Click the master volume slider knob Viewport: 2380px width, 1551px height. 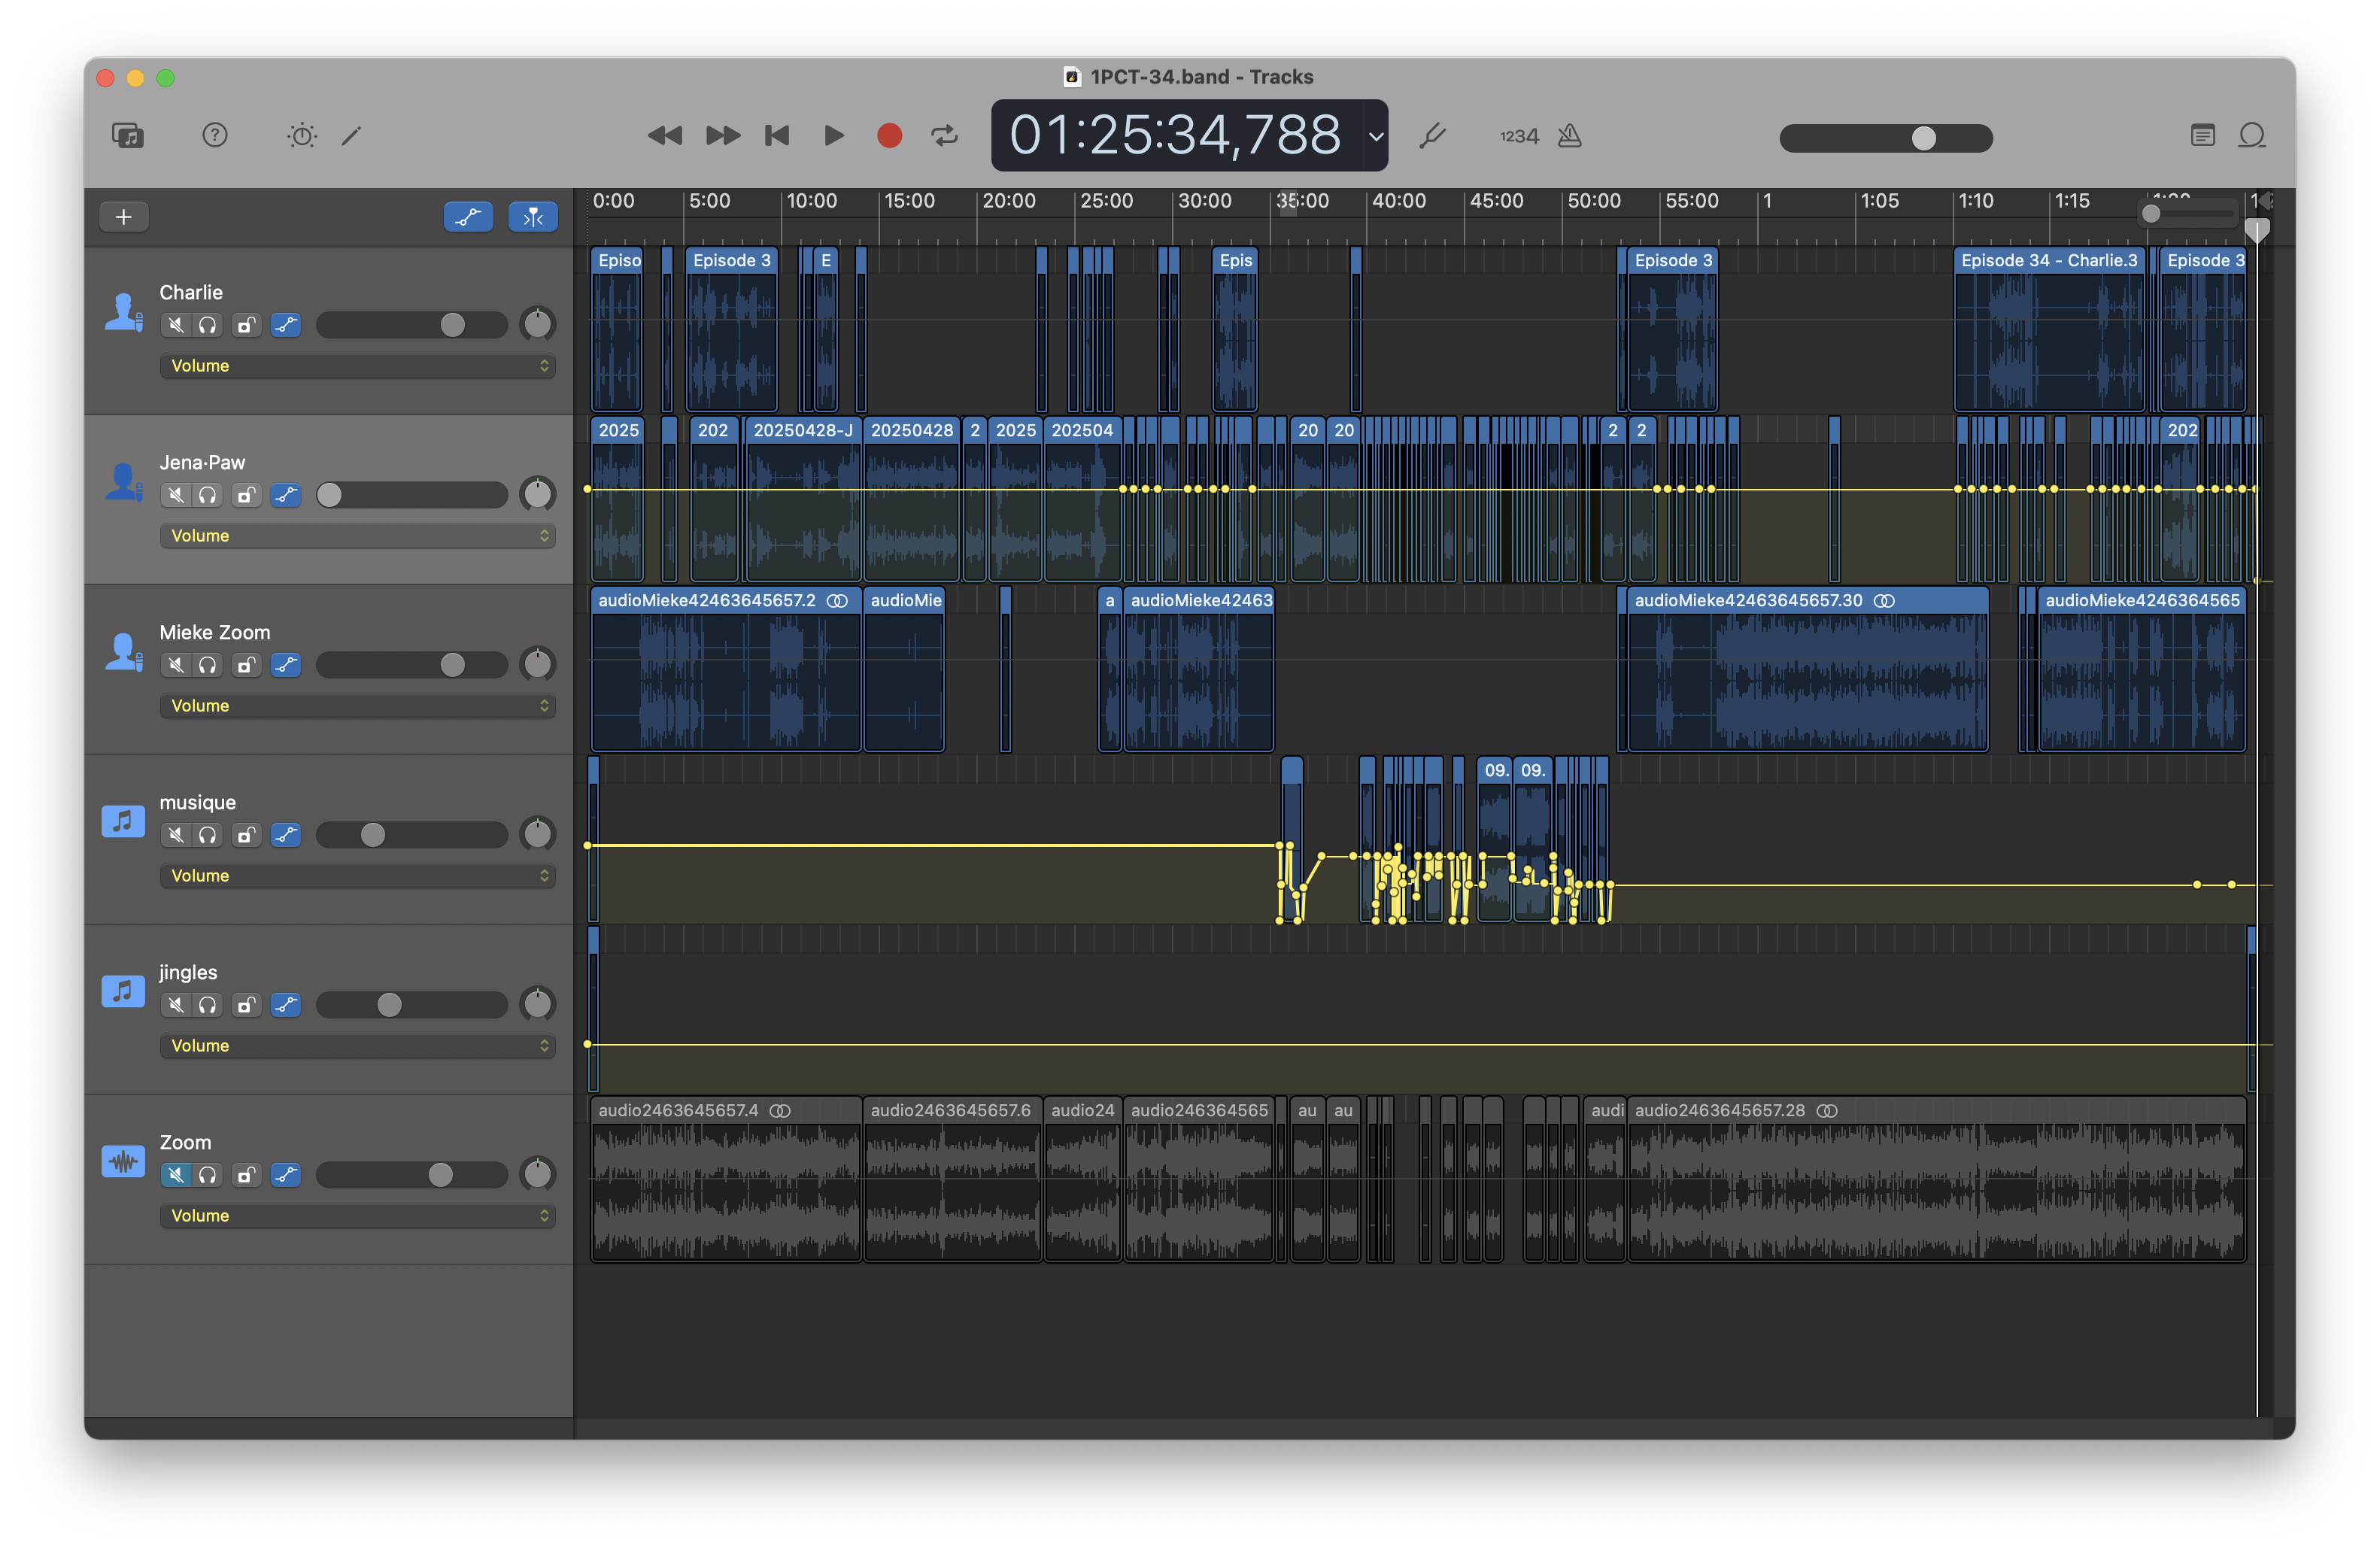1923,138
